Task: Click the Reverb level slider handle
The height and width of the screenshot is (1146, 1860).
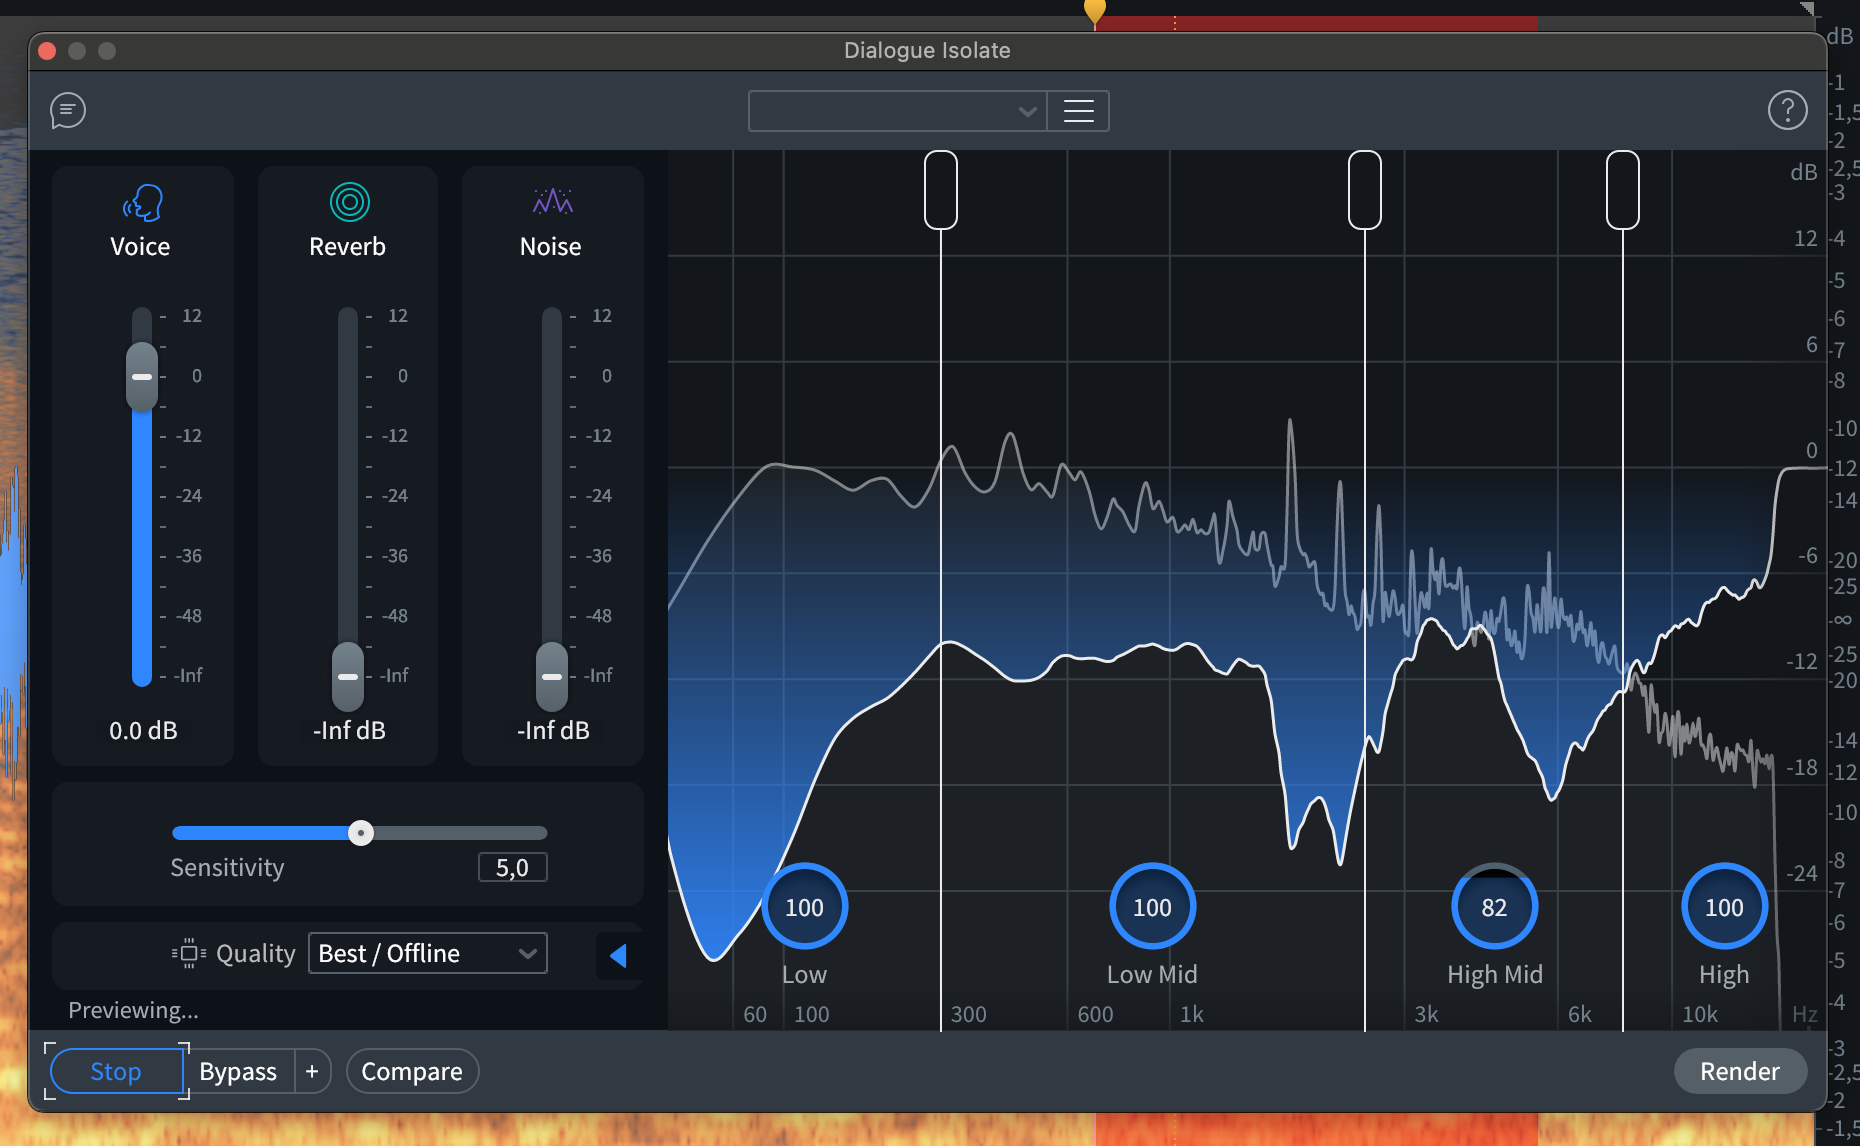Action: [348, 677]
